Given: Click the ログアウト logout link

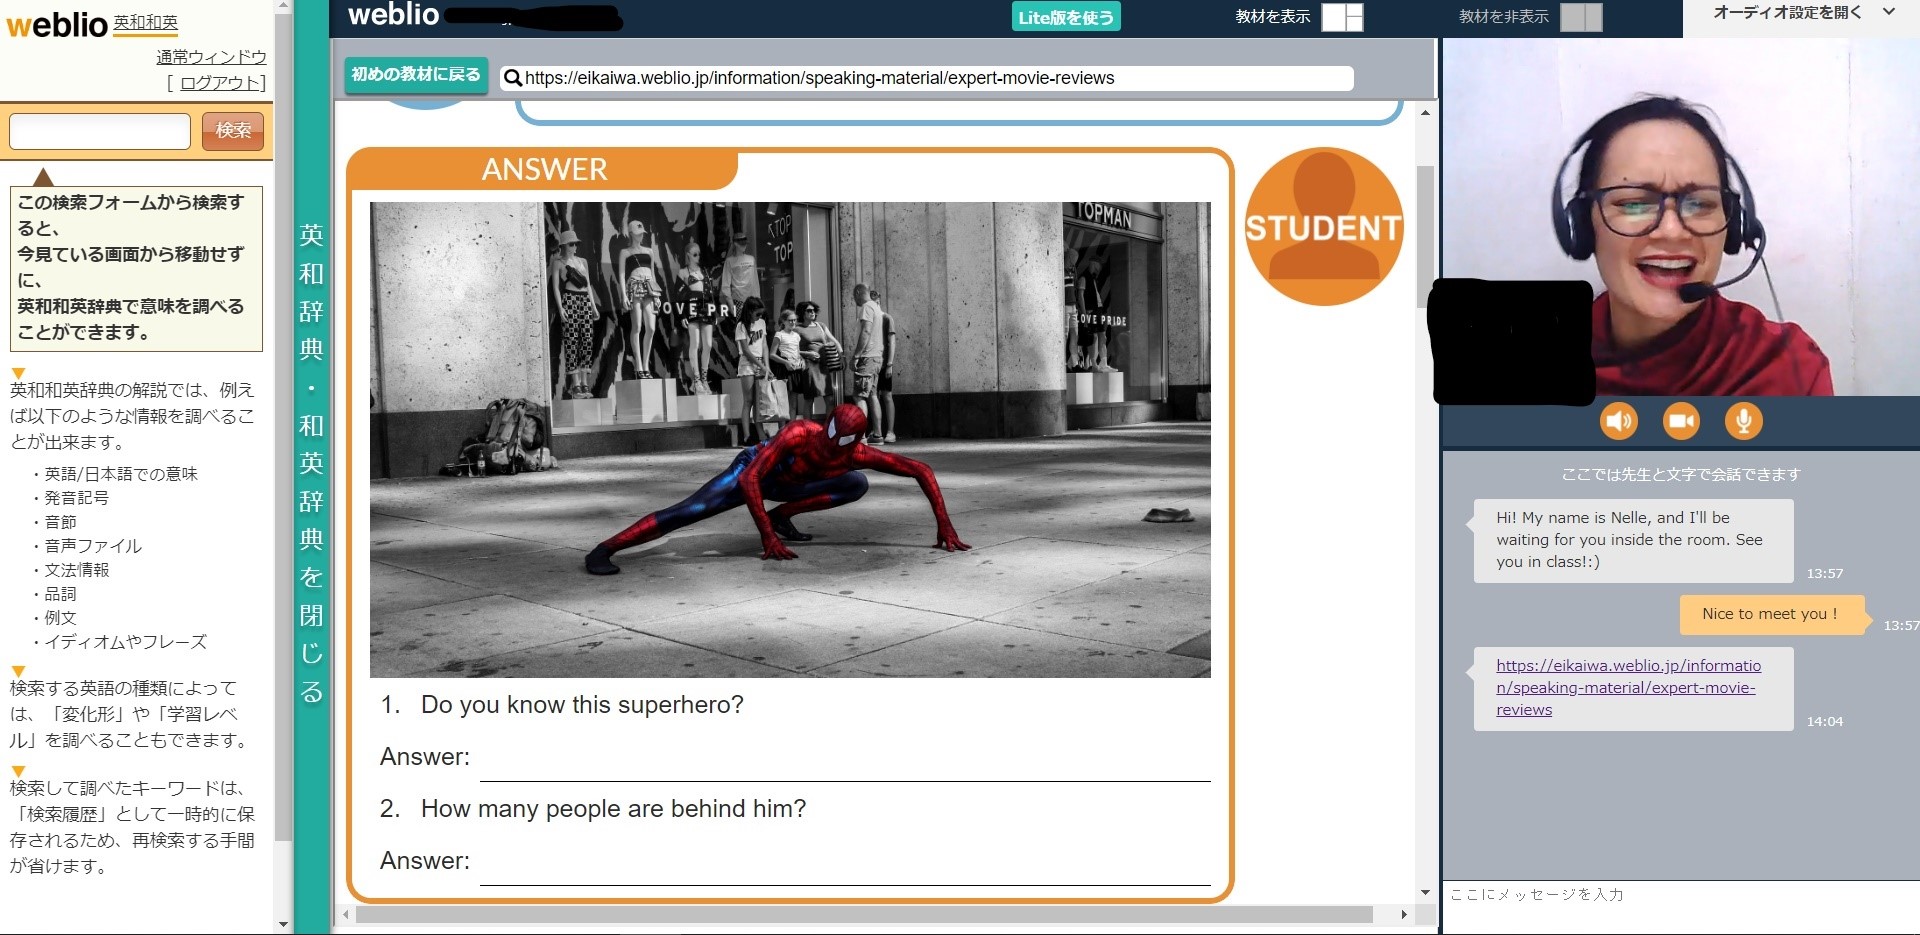Looking at the screenshot, I should tap(221, 83).
